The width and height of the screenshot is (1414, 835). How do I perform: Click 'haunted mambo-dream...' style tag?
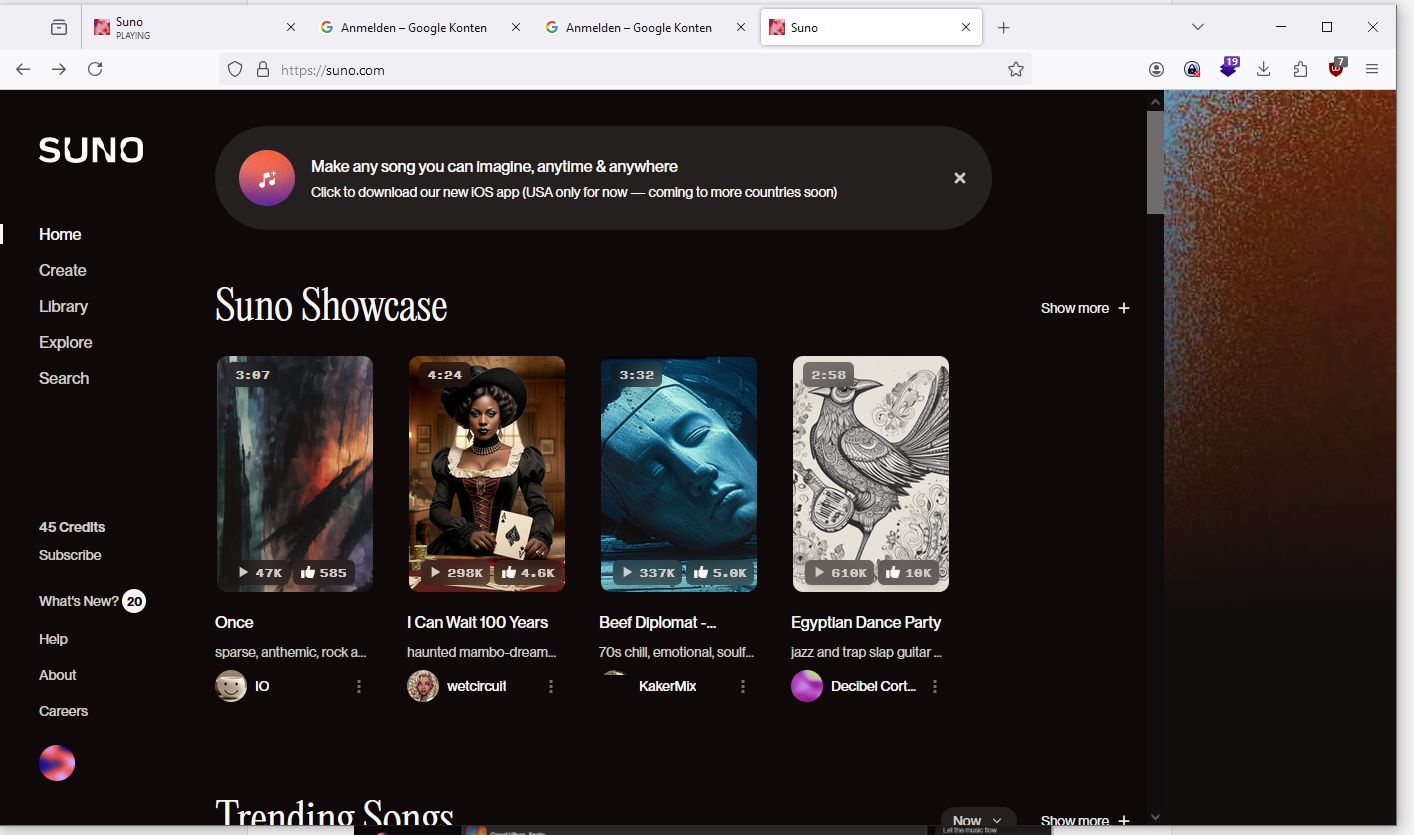coord(481,652)
